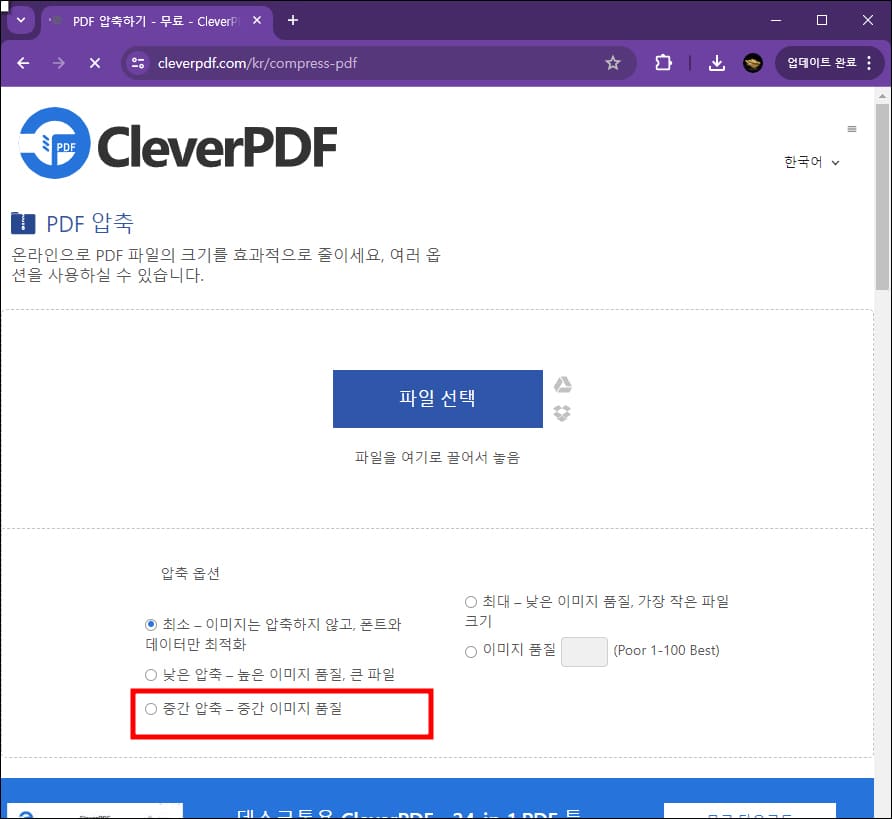Image resolution: width=892 pixels, height=819 pixels.
Task: Maximize the browser window
Action: [x=821, y=20]
